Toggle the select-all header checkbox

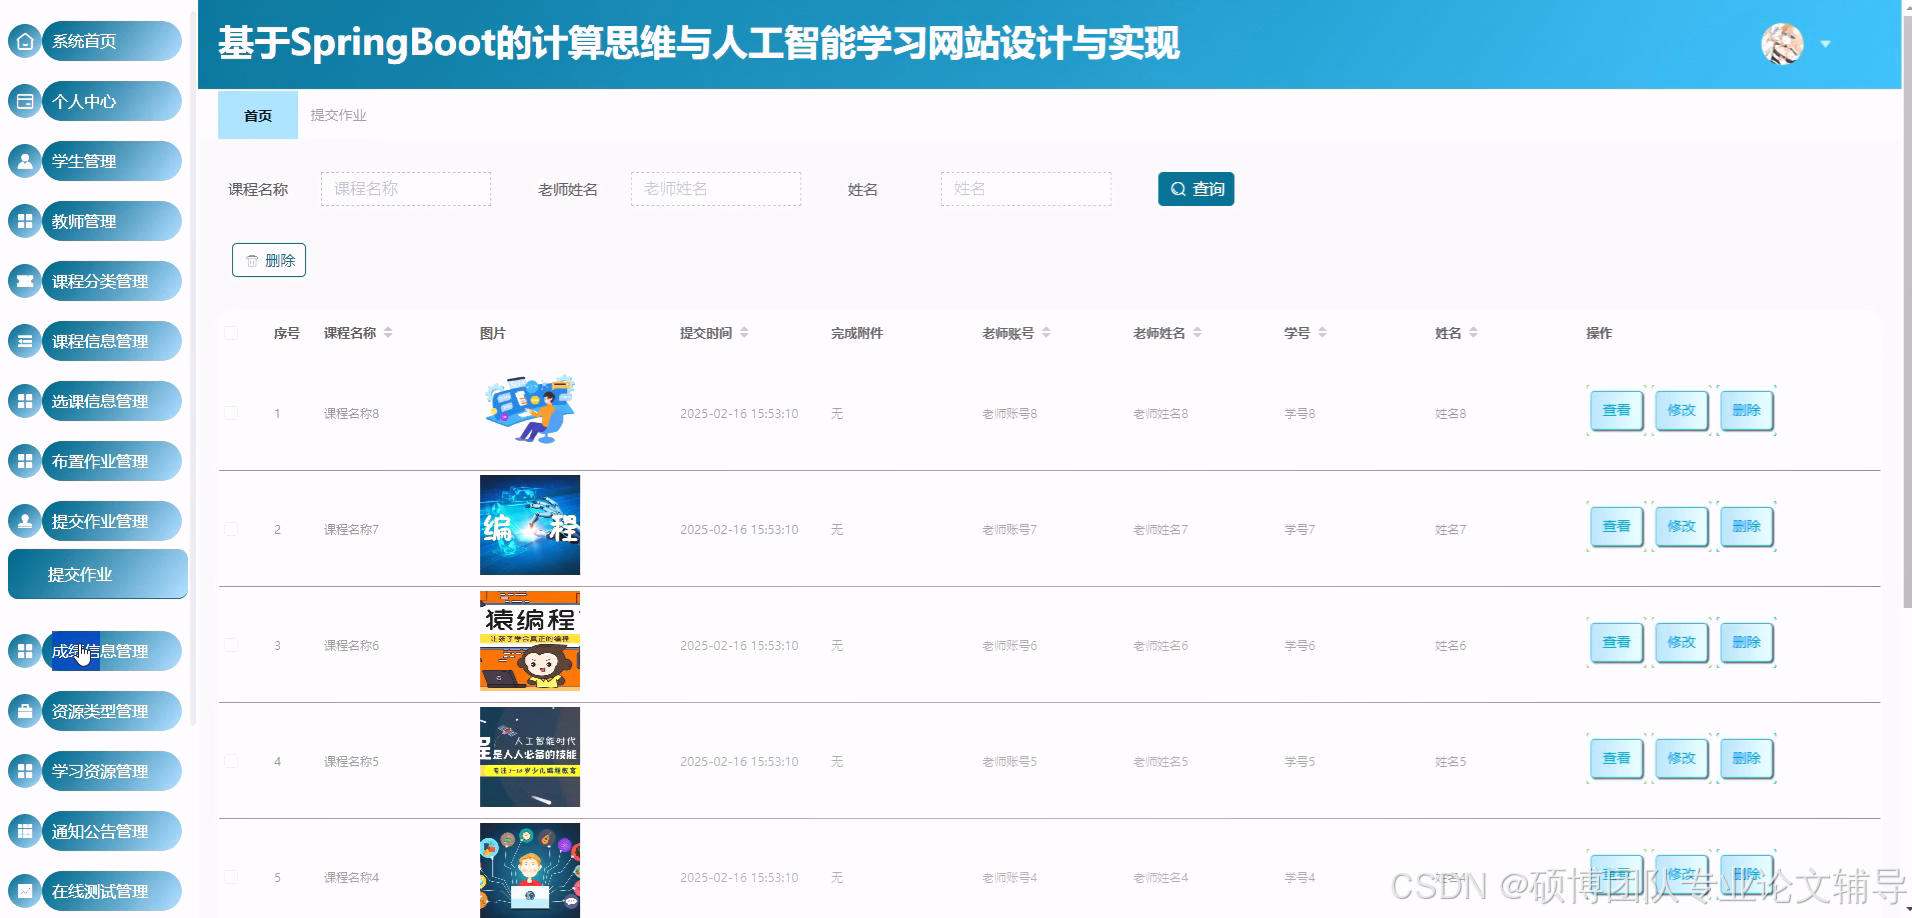tap(231, 333)
